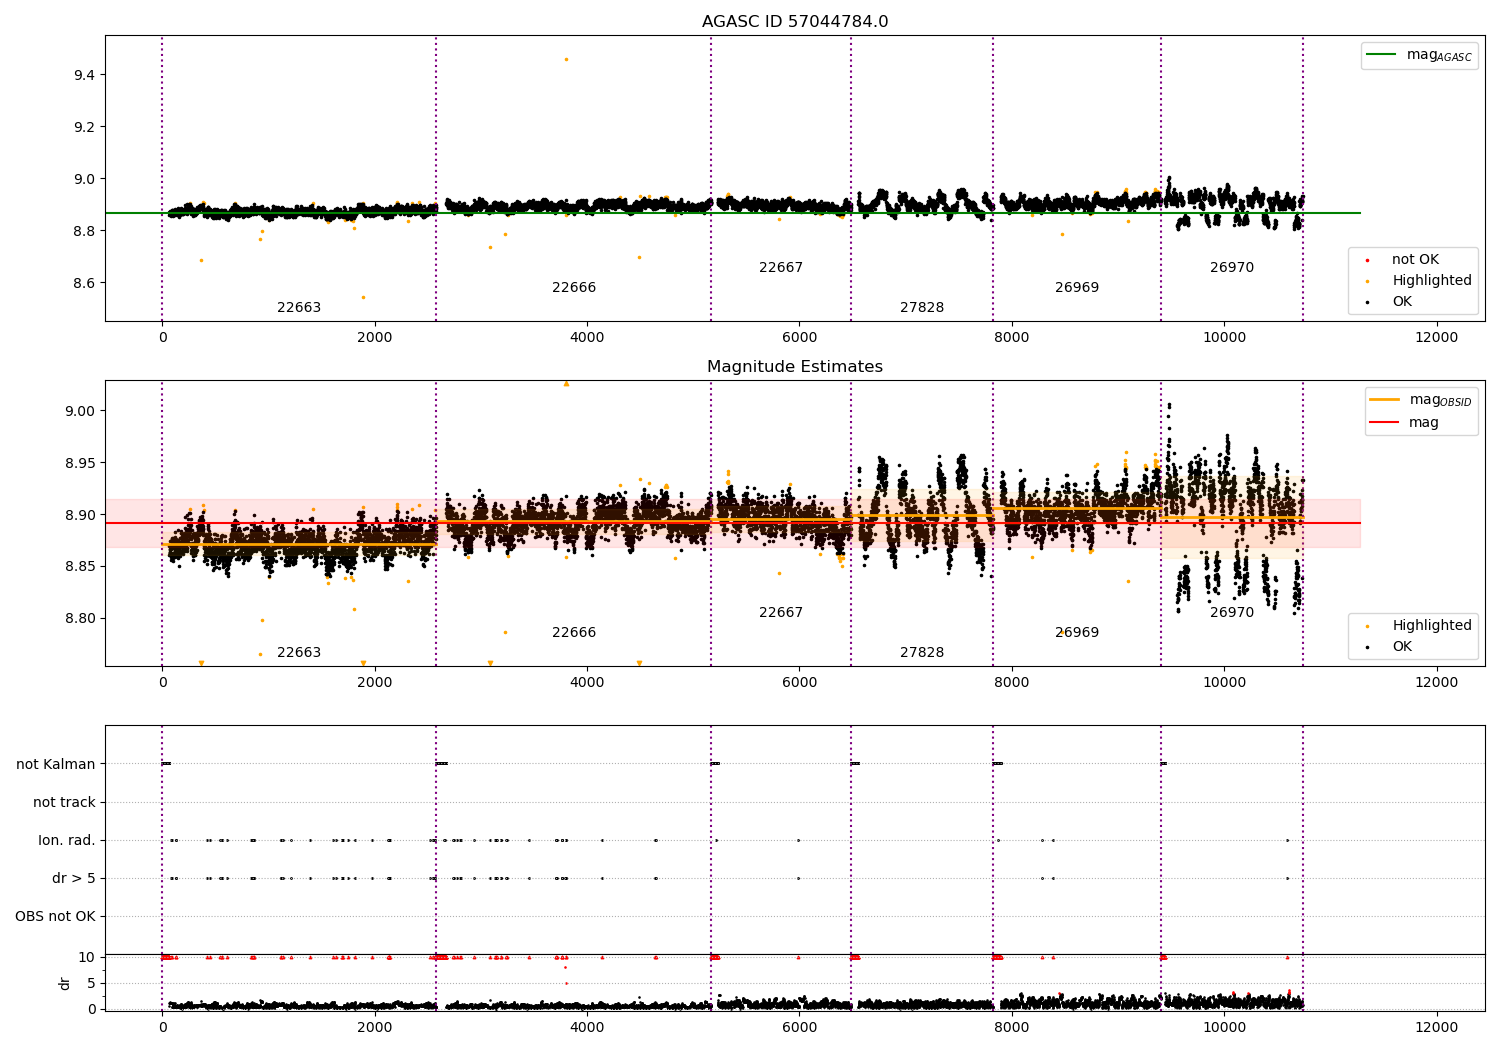The height and width of the screenshot is (1050, 1500).
Task: Click the 6000 x-axis tick of middle plot
Action: click(x=799, y=682)
